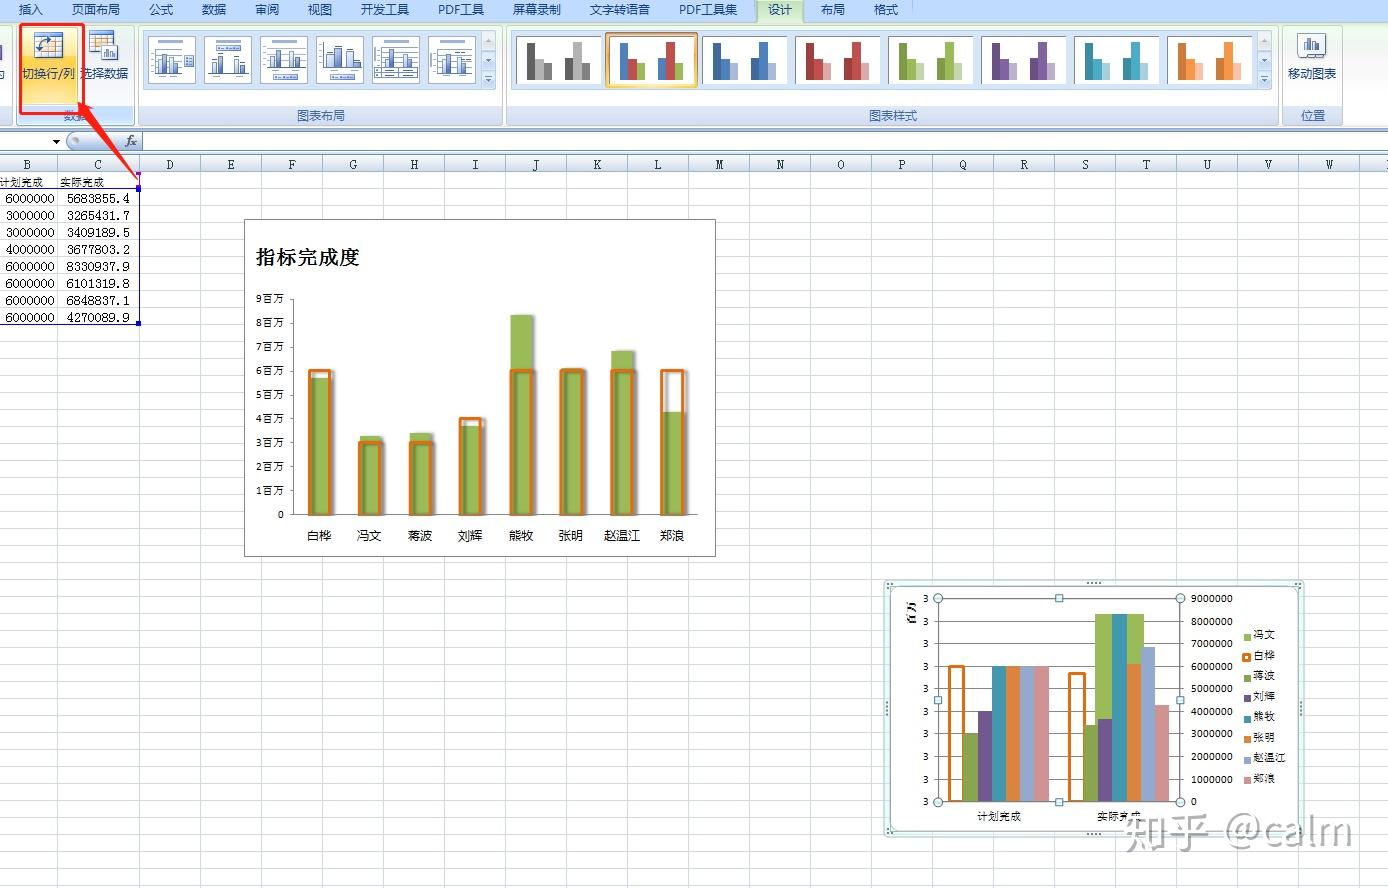Open the 选择数据 select data dialog
The image size is (1388, 888).
tap(104, 58)
